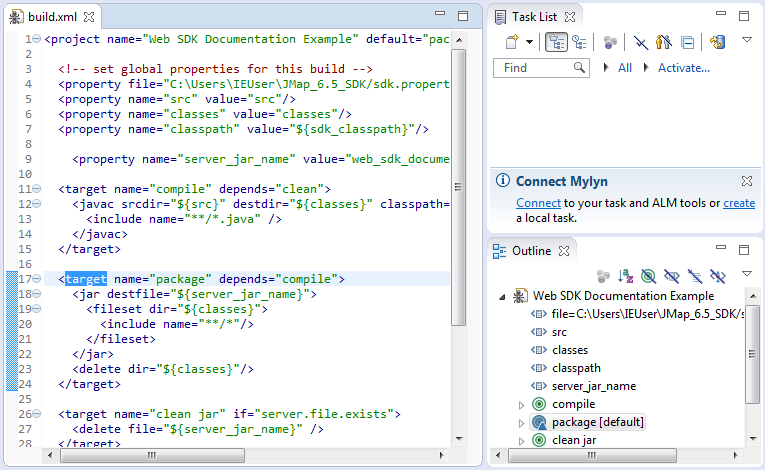Image resolution: width=765 pixels, height=470 pixels.
Task: Select the build.xml editor tab
Action: click(x=51, y=17)
